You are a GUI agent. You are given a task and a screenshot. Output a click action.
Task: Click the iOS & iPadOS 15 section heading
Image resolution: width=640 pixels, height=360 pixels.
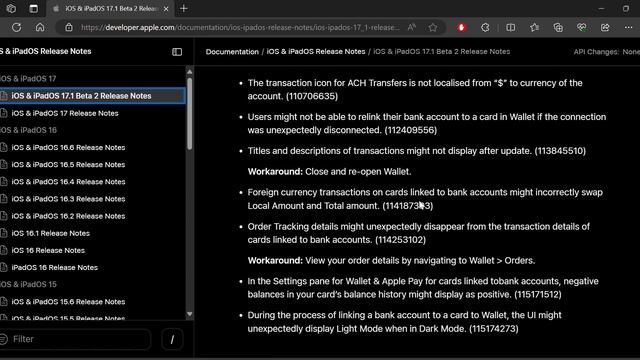(28, 284)
